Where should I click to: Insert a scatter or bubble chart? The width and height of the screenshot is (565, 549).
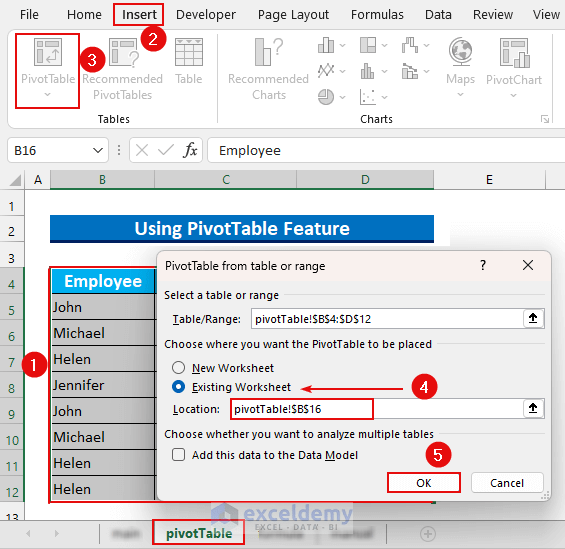[x=368, y=97]
